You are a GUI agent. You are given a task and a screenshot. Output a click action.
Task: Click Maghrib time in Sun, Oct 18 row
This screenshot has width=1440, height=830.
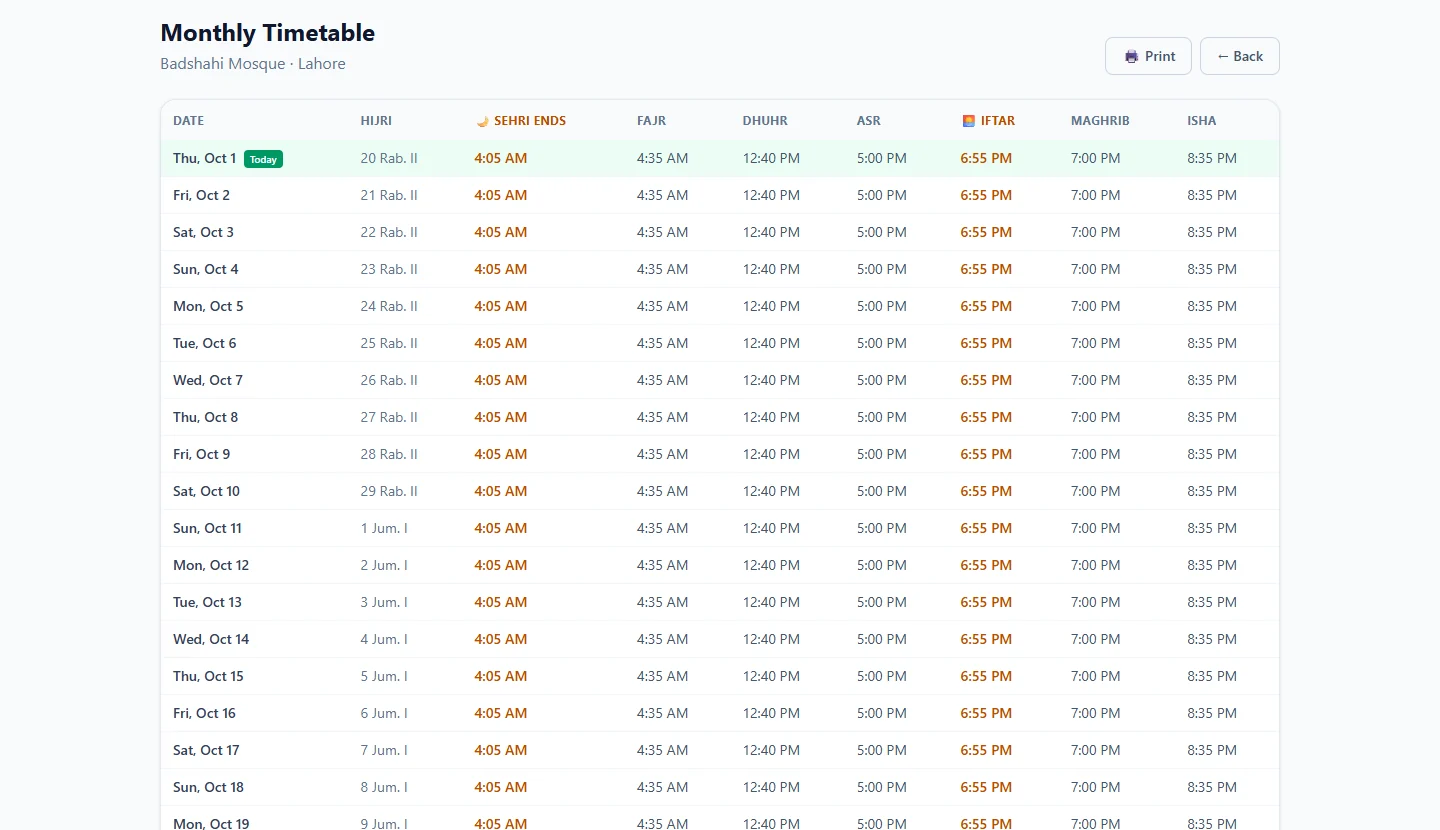1096,787
